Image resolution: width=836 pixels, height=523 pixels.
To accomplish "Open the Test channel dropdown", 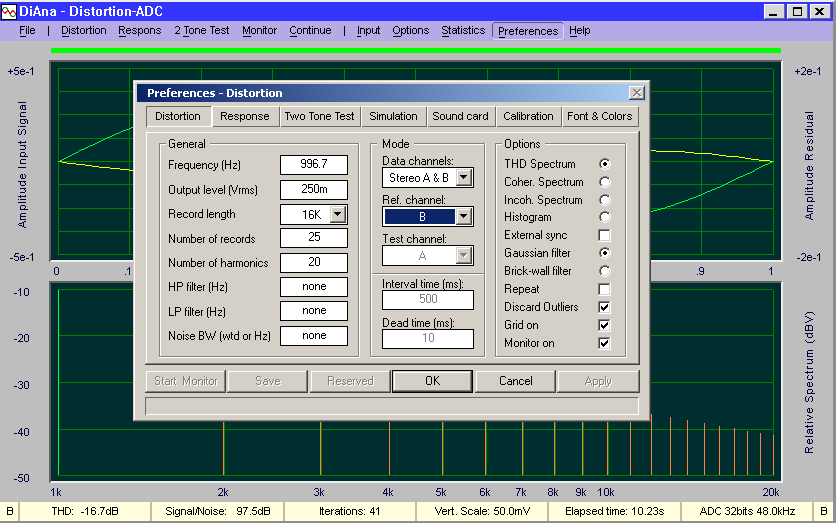I will [x=464, y=255].
